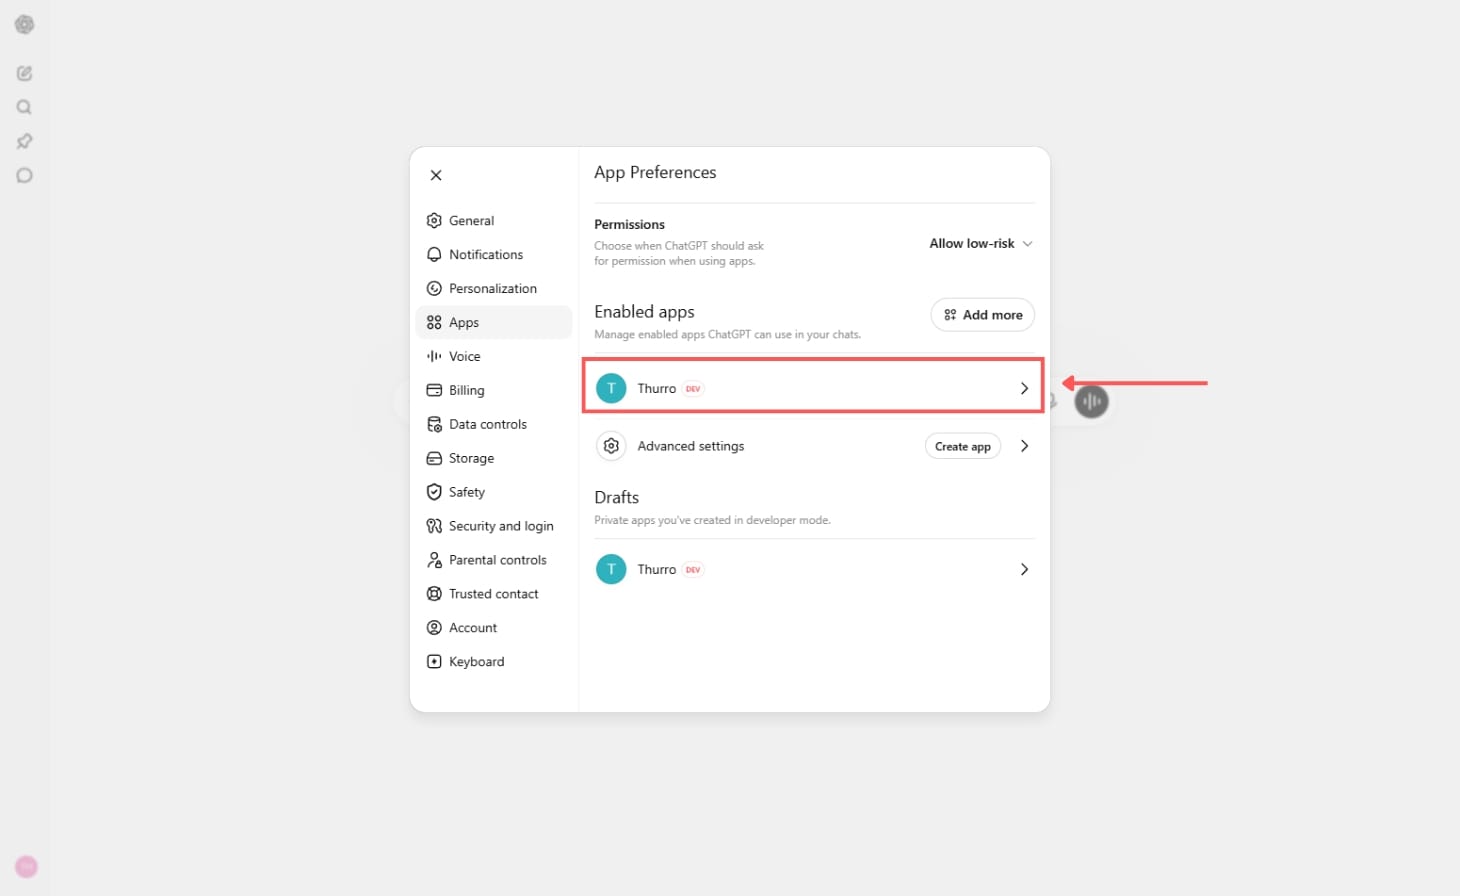Viewport: 1460px width, 896px height.
Task: Open the chat bubble icon in the background sidebar
Action: (25, 175)
